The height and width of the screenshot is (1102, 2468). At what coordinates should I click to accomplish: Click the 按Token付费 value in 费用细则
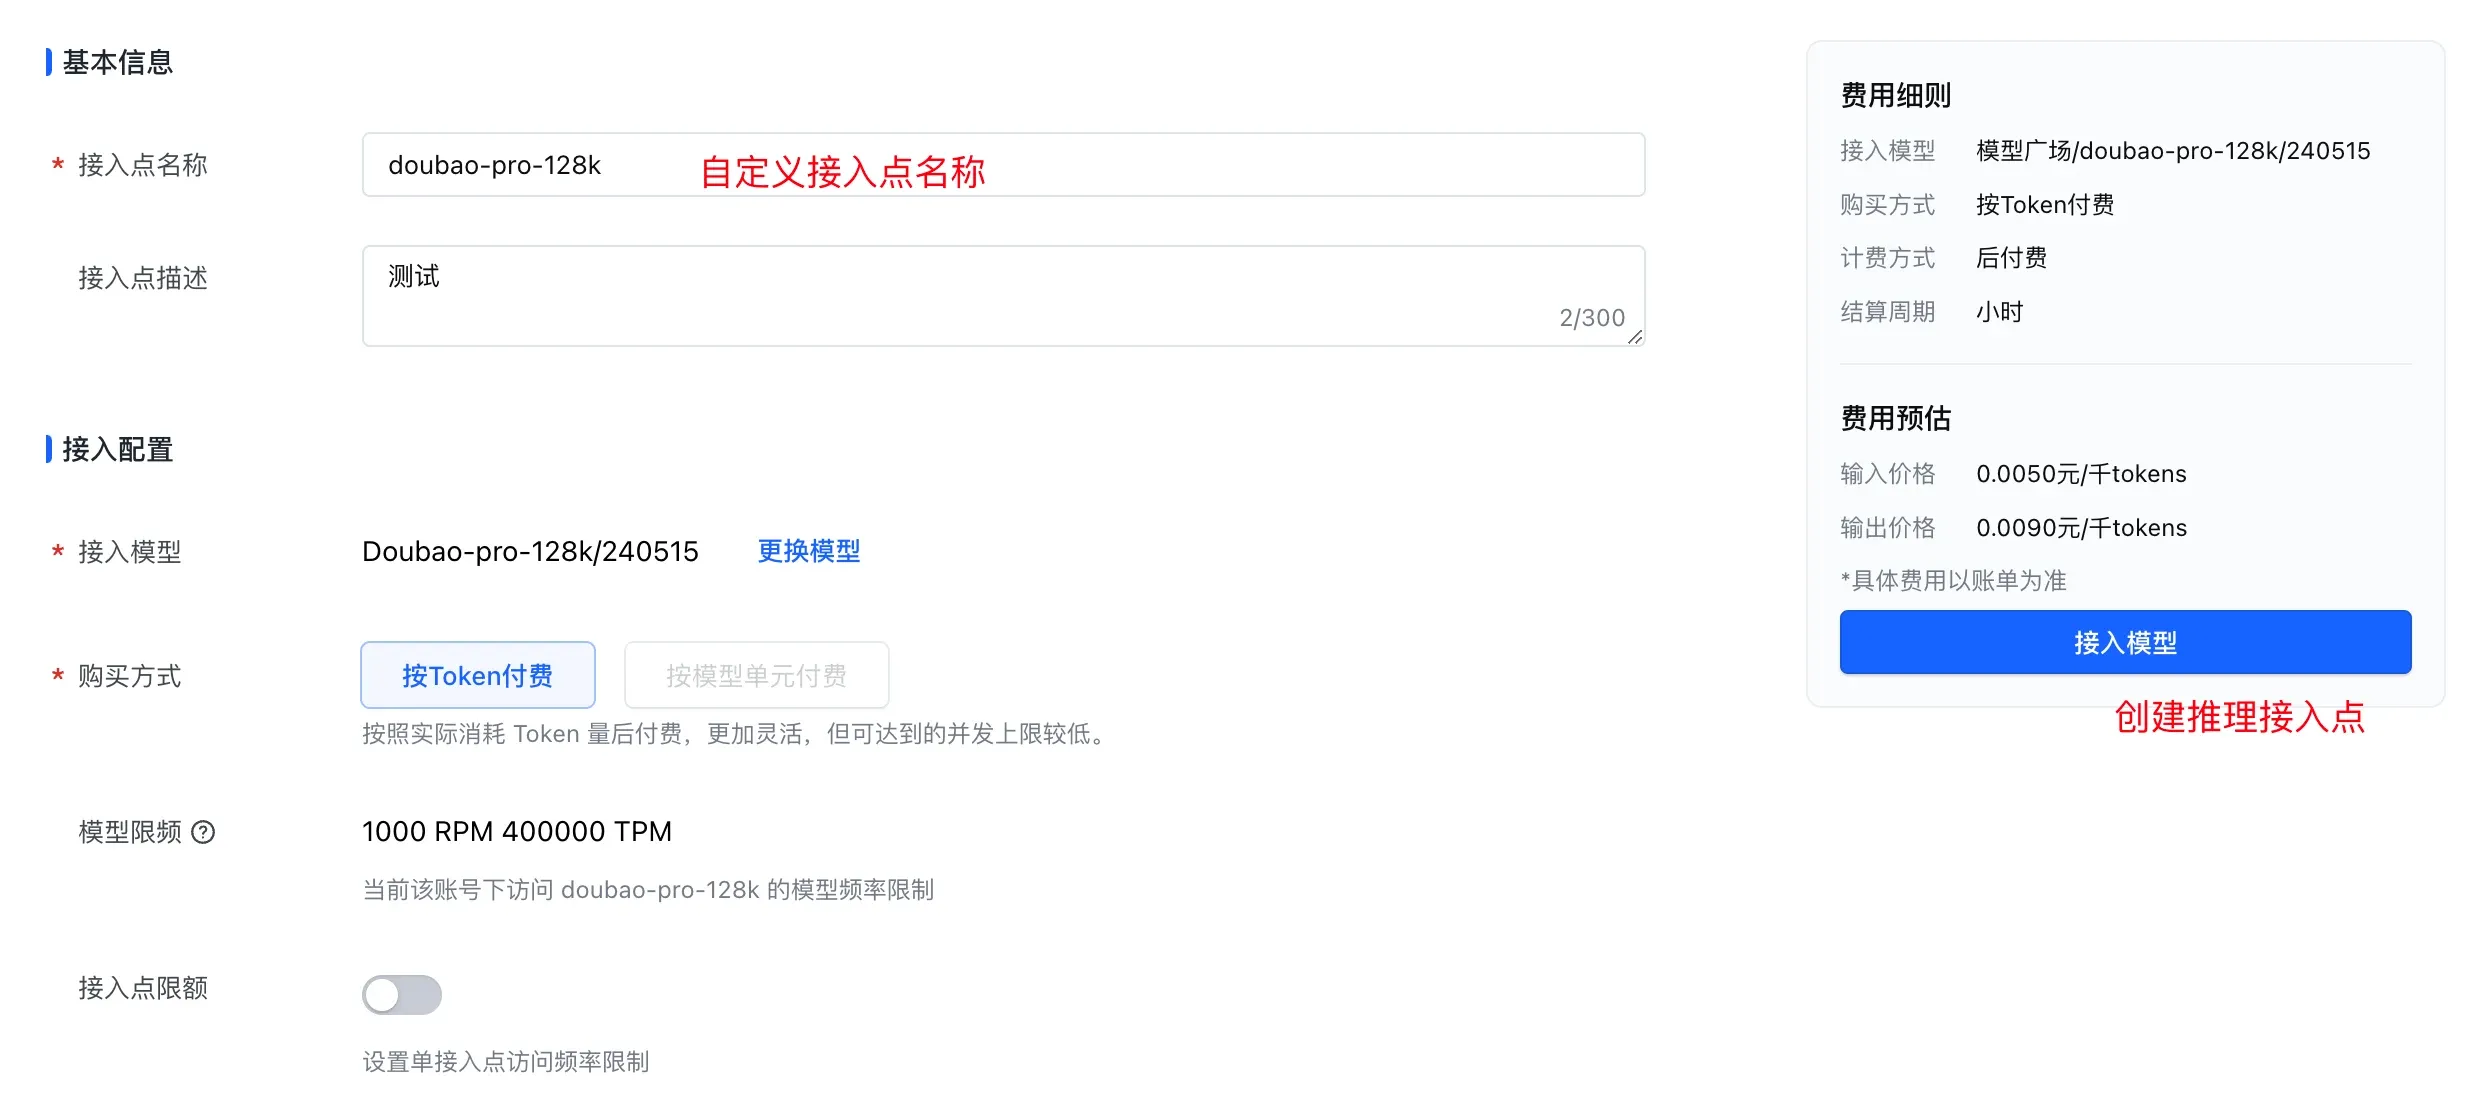click(x=2044, y=204)
